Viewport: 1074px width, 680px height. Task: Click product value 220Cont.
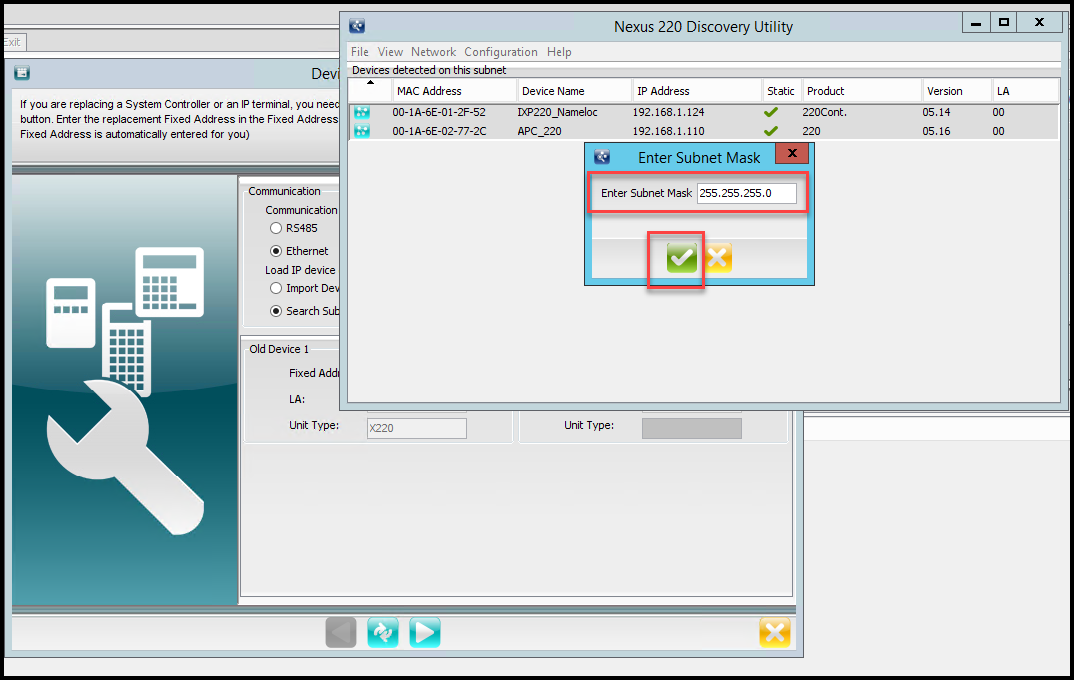coord(825,112)
